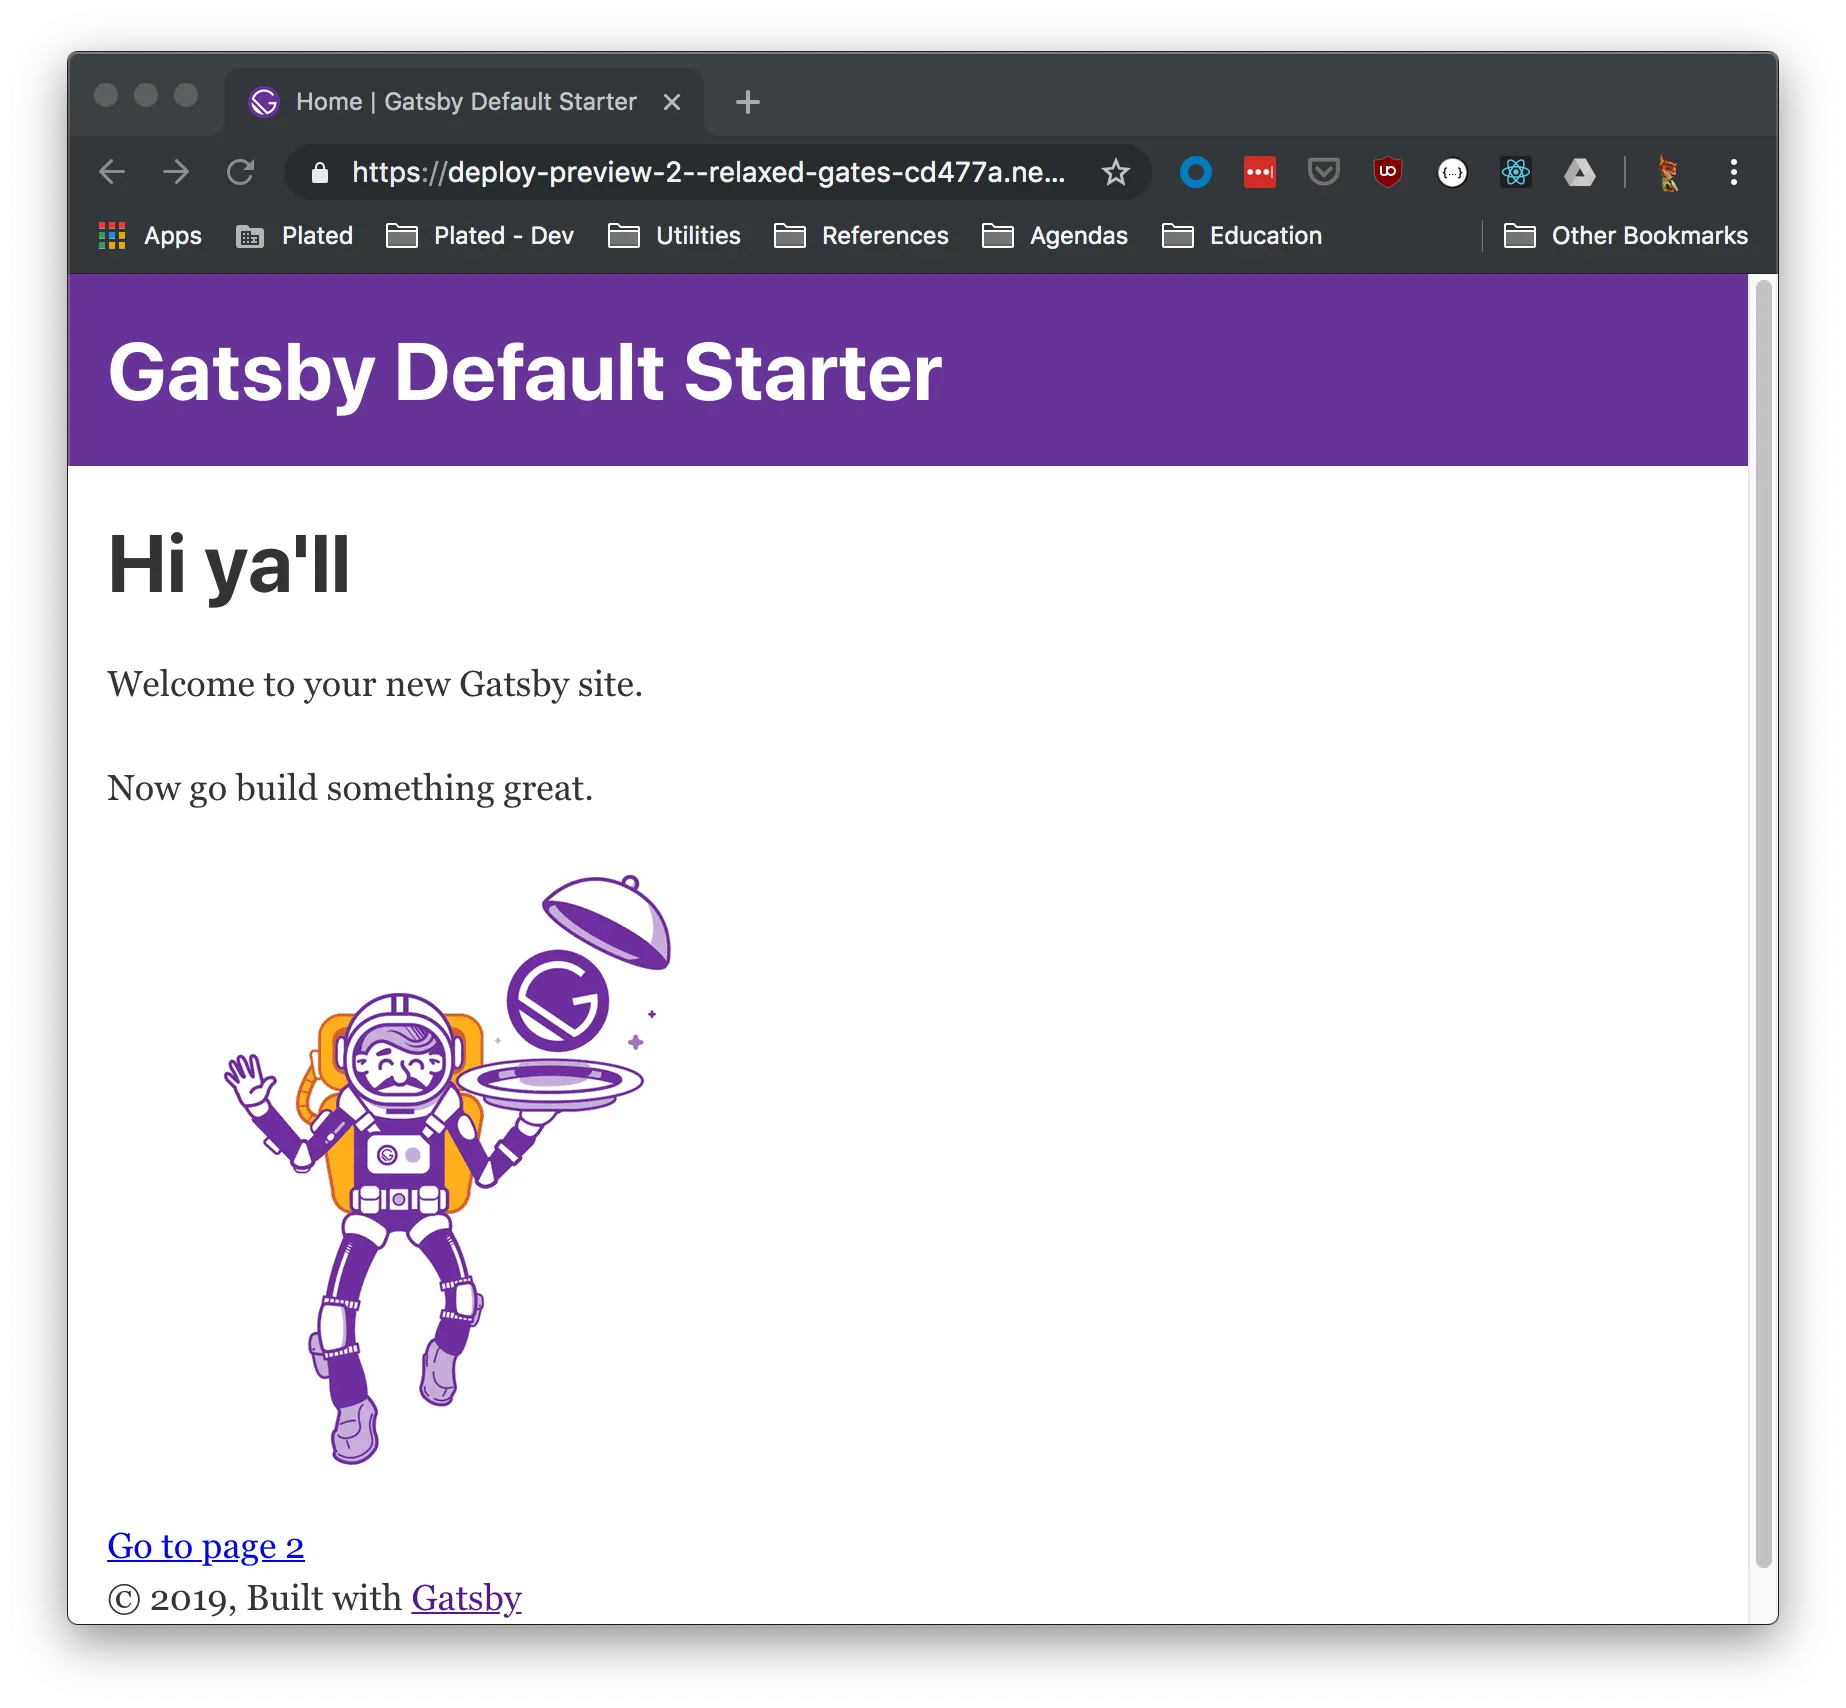Image resolution: width=1846 pixels, height=1708 pixels.
Task: Open the Gatsby link in the footer
Action: [x=466, y=1598]
